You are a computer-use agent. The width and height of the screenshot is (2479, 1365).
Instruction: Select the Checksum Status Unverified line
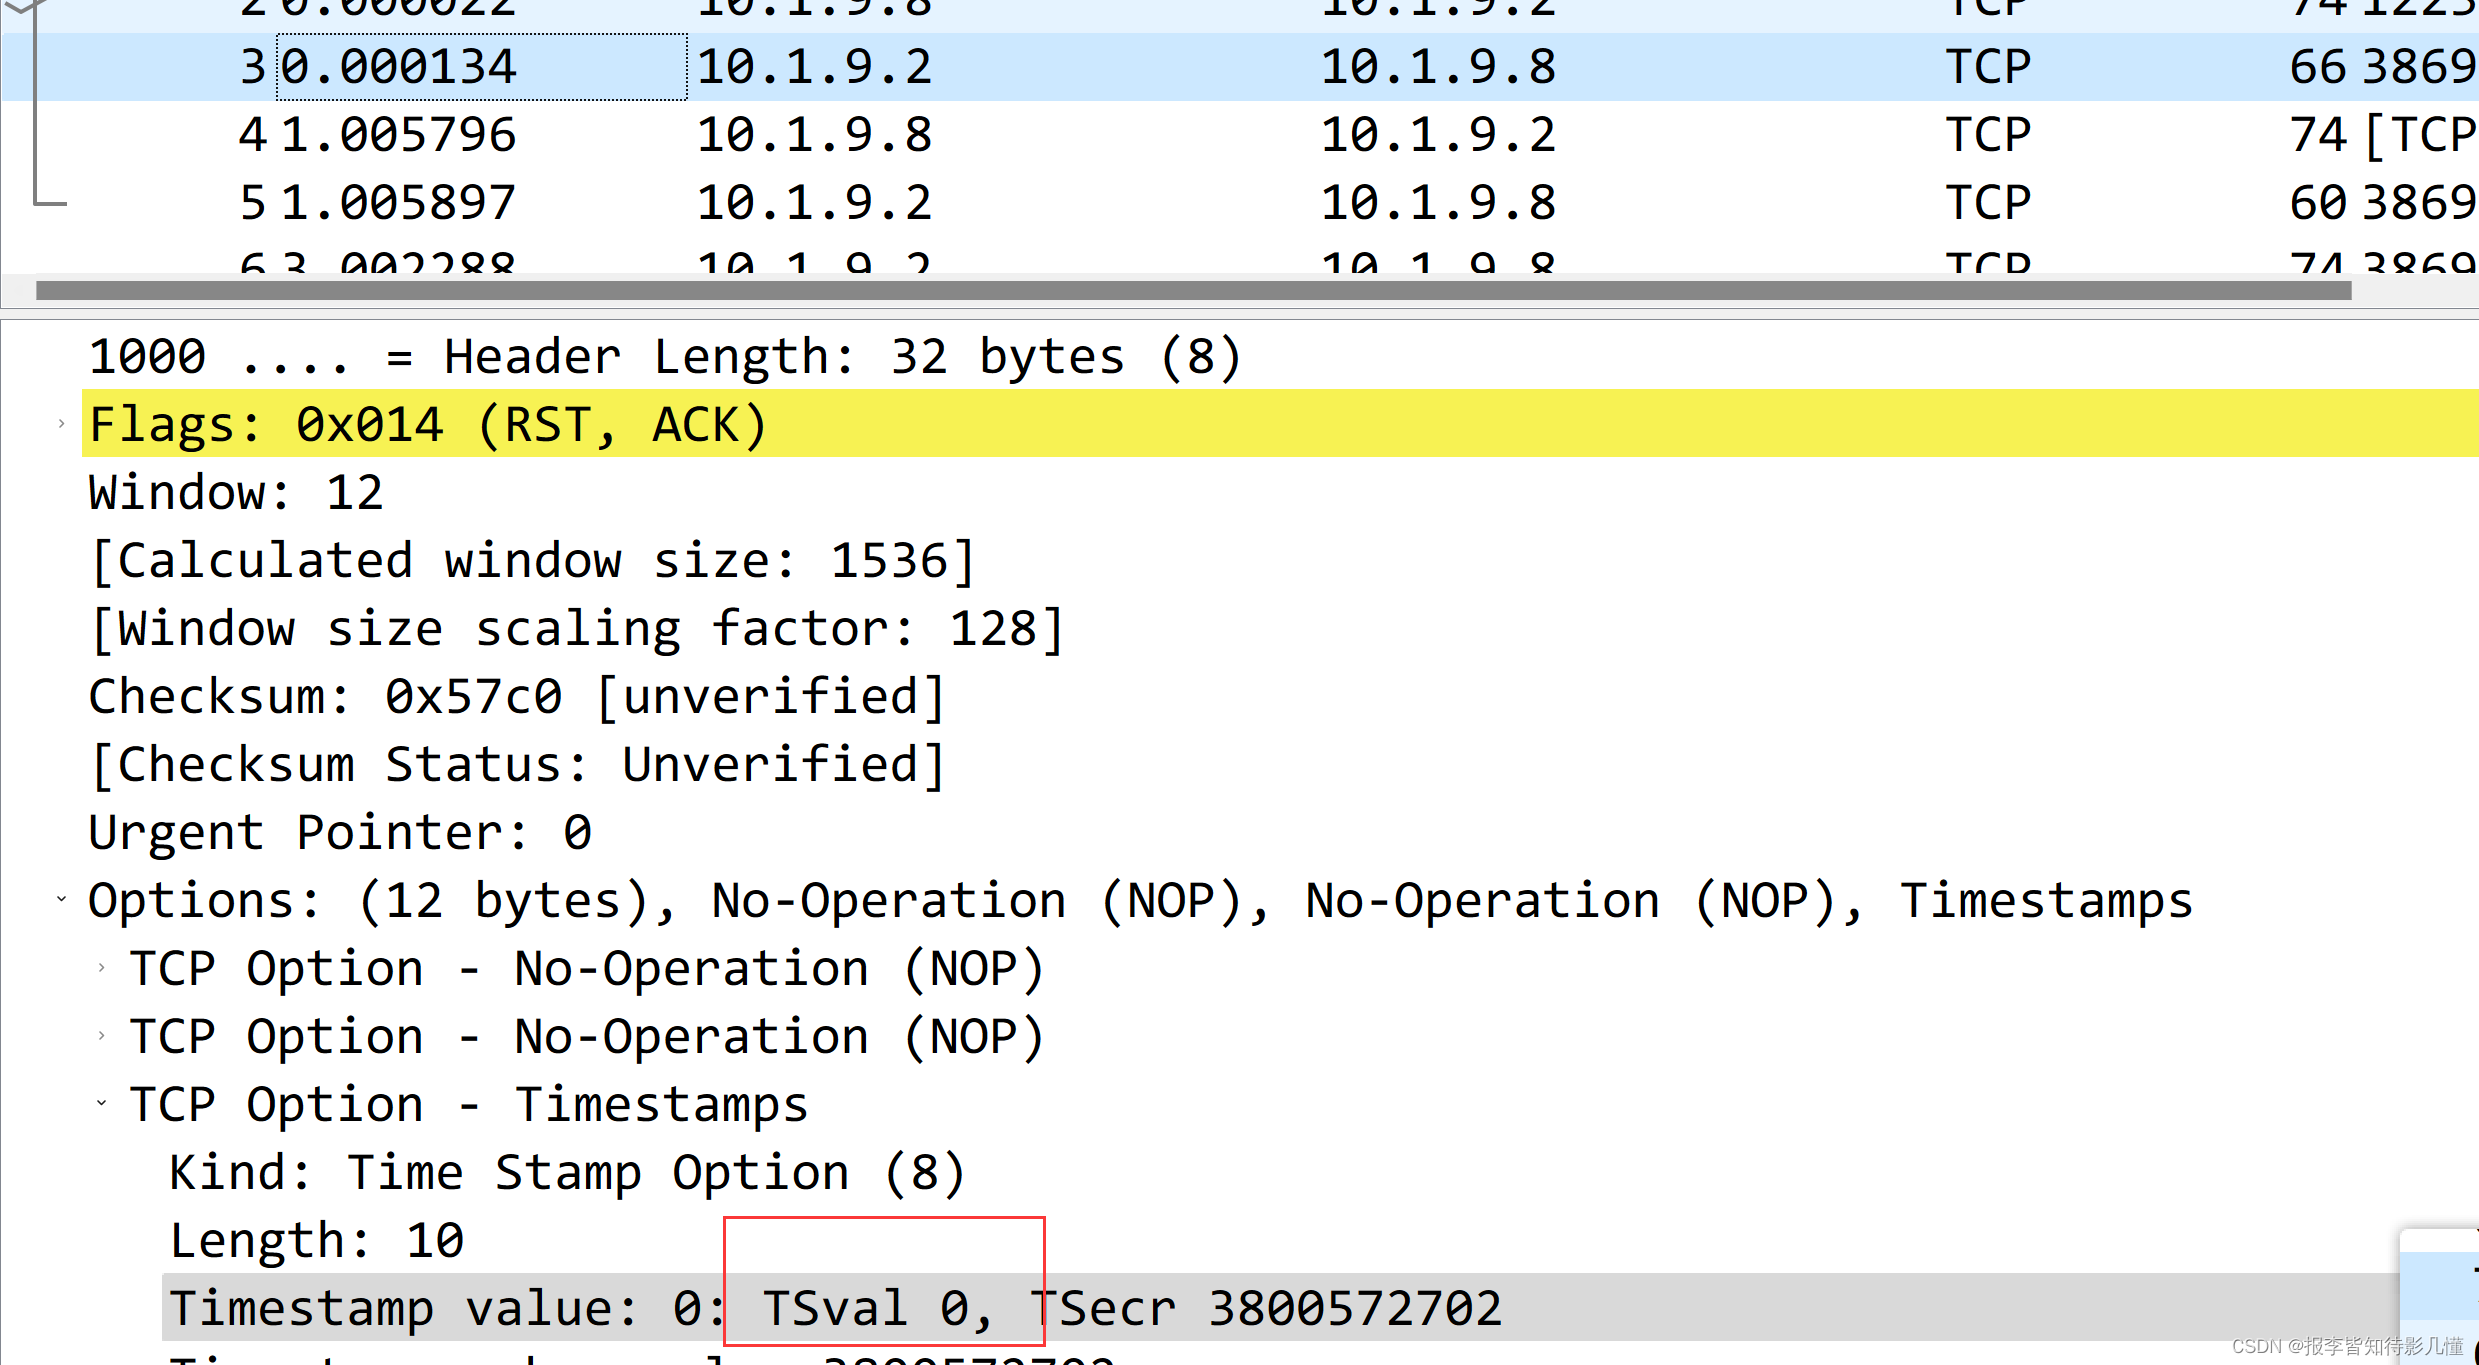click(x=517, y=764)
